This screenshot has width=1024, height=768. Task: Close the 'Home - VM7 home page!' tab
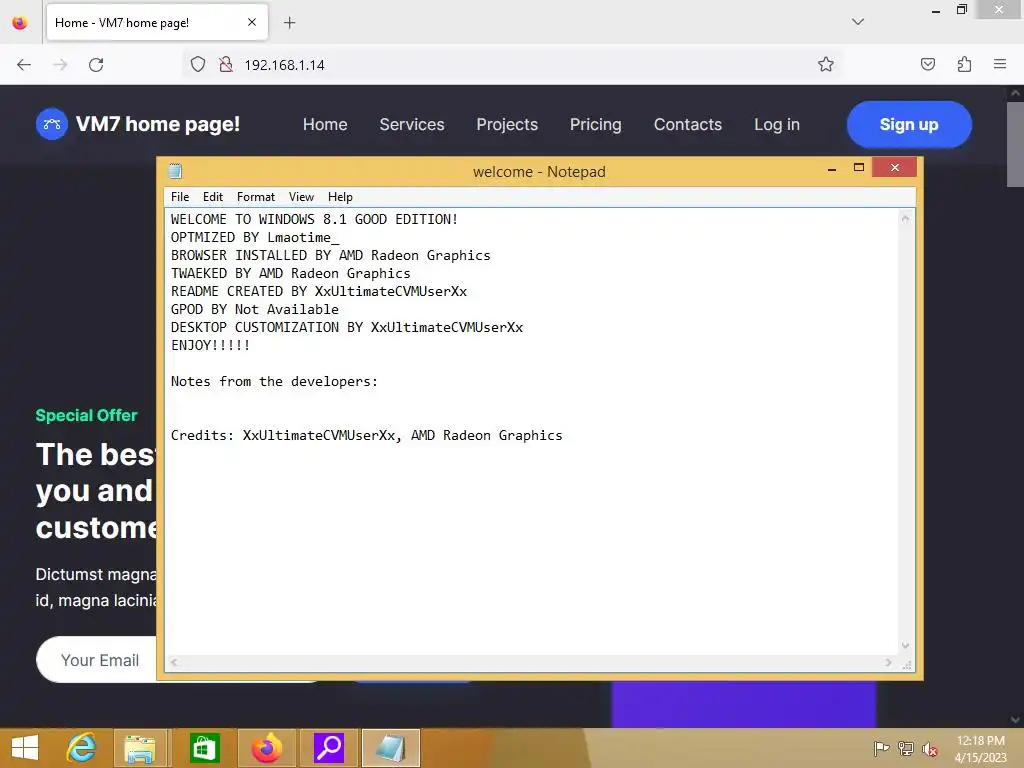252,22
